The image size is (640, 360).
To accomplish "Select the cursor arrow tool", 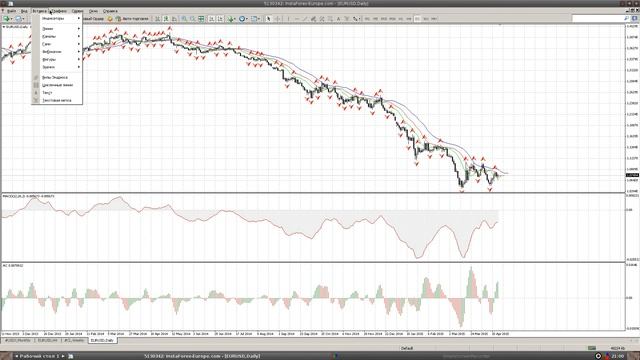I will click(x=269, y=18).
